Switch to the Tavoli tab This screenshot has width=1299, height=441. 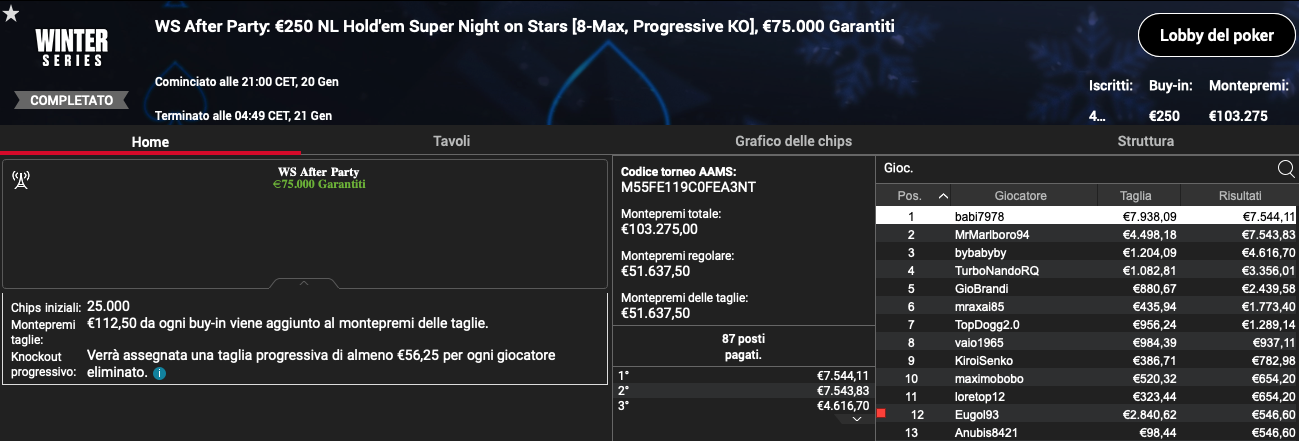tap(451, 141)
